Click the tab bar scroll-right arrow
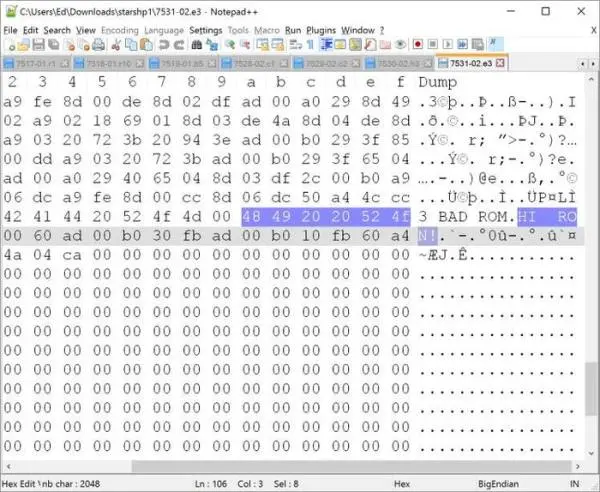The image size is (600, 492). 593,64
